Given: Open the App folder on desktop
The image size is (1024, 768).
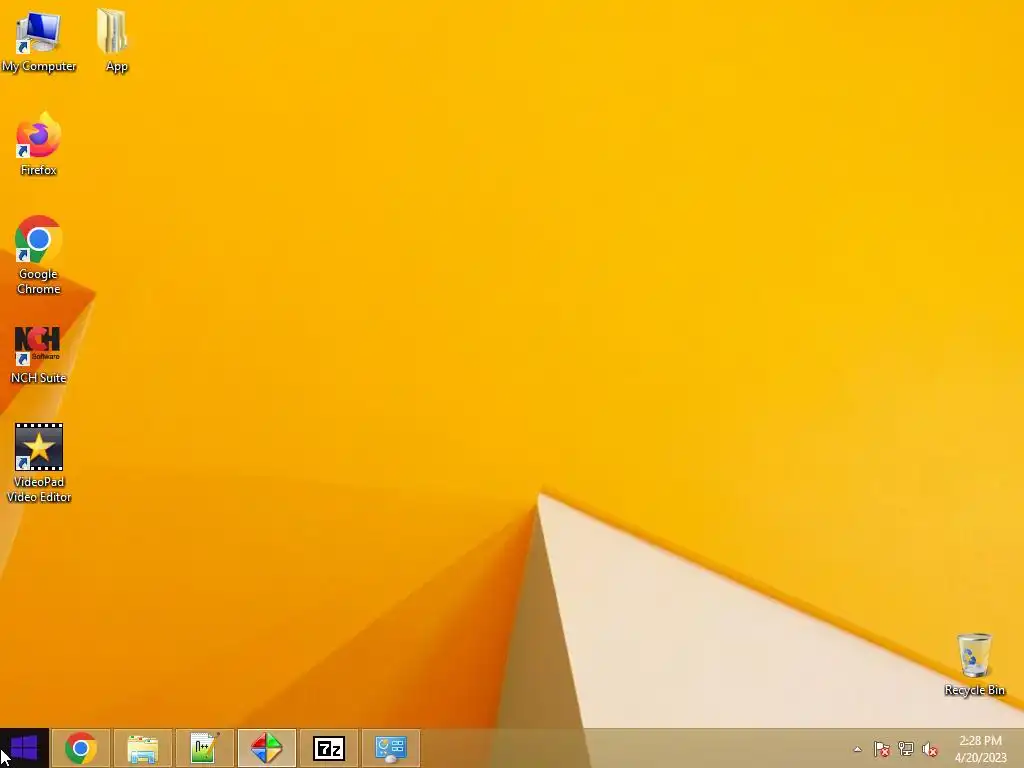Looking at the screenshot, I should [x=116, y=40].
